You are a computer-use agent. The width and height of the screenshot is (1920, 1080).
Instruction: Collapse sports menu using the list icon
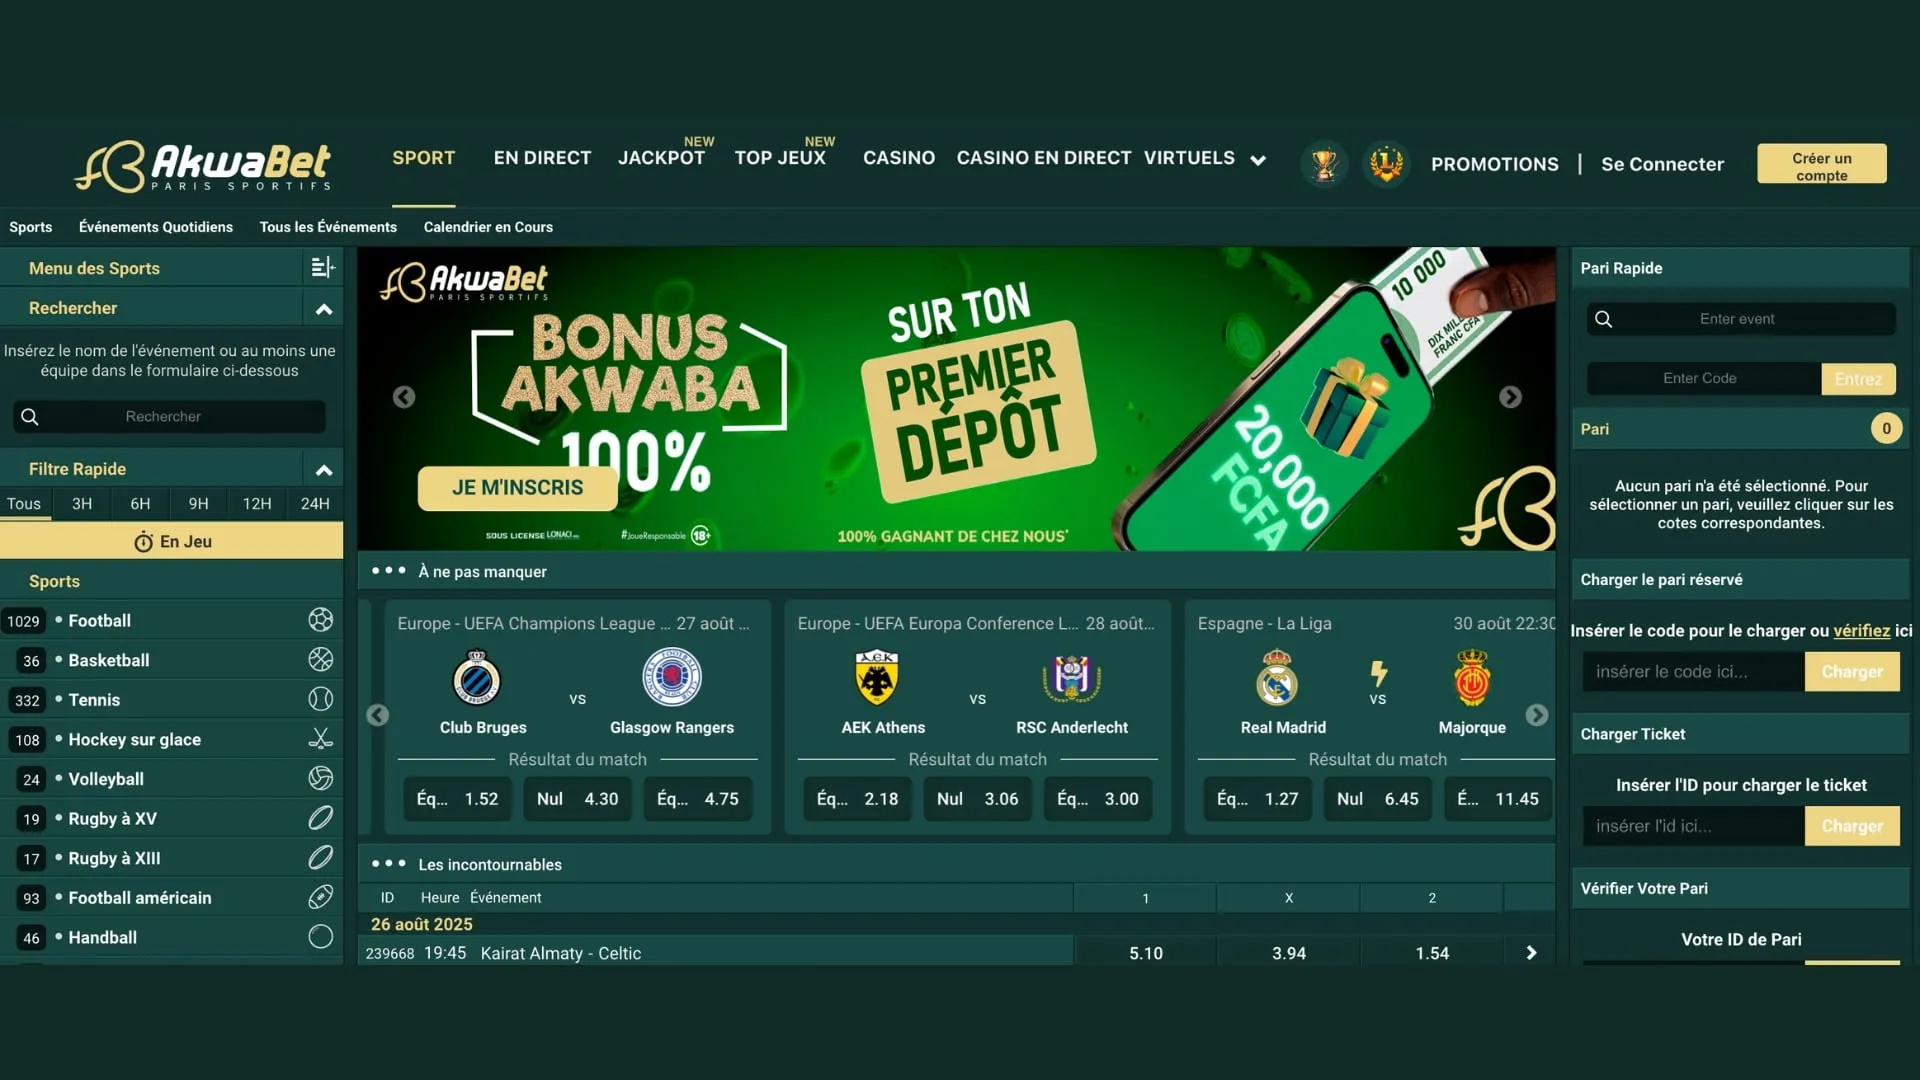click(322, 267)
